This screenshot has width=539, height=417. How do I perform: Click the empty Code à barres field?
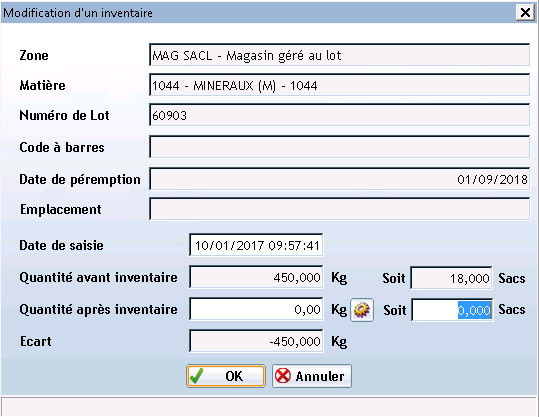click(x=339, y=147)
